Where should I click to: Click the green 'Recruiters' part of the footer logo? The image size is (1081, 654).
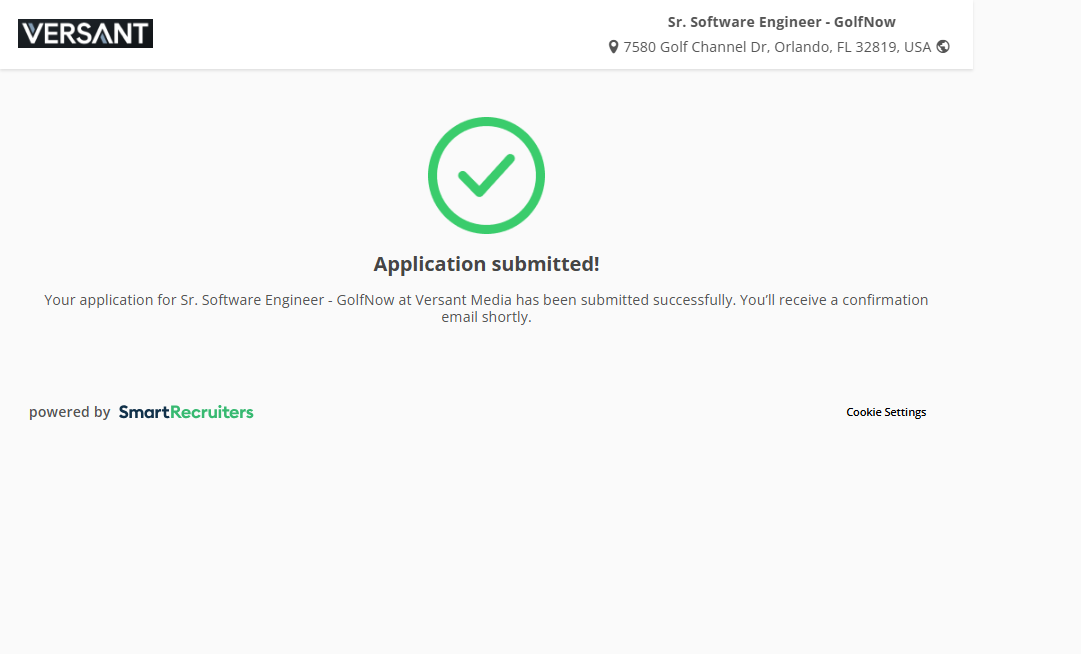[211, 412]
